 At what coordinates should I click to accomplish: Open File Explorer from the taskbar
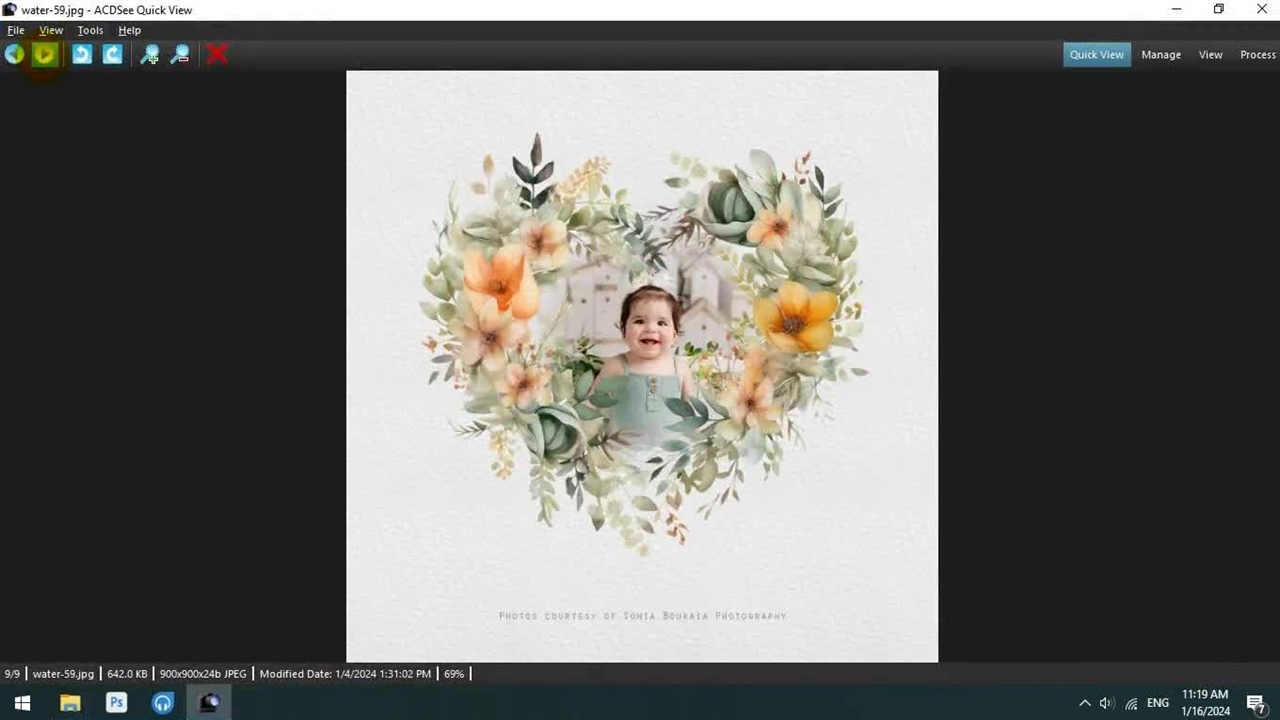pos(70,703)
